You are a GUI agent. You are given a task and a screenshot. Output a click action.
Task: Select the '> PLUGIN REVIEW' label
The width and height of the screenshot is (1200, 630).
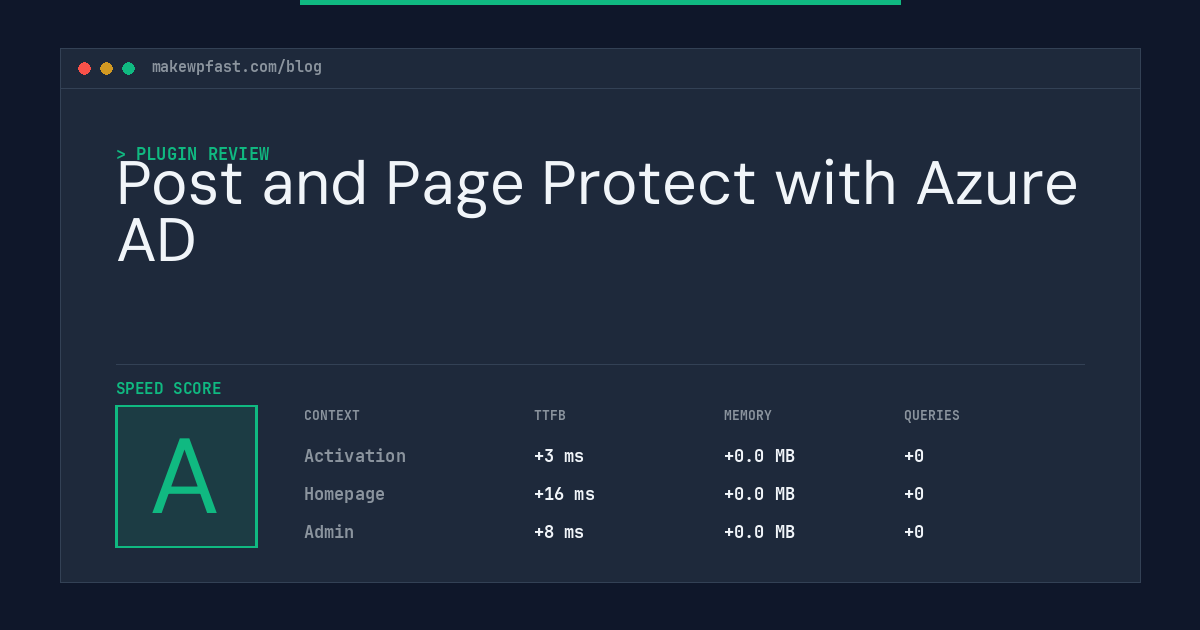pyautogui.click(x=193, y=154)
